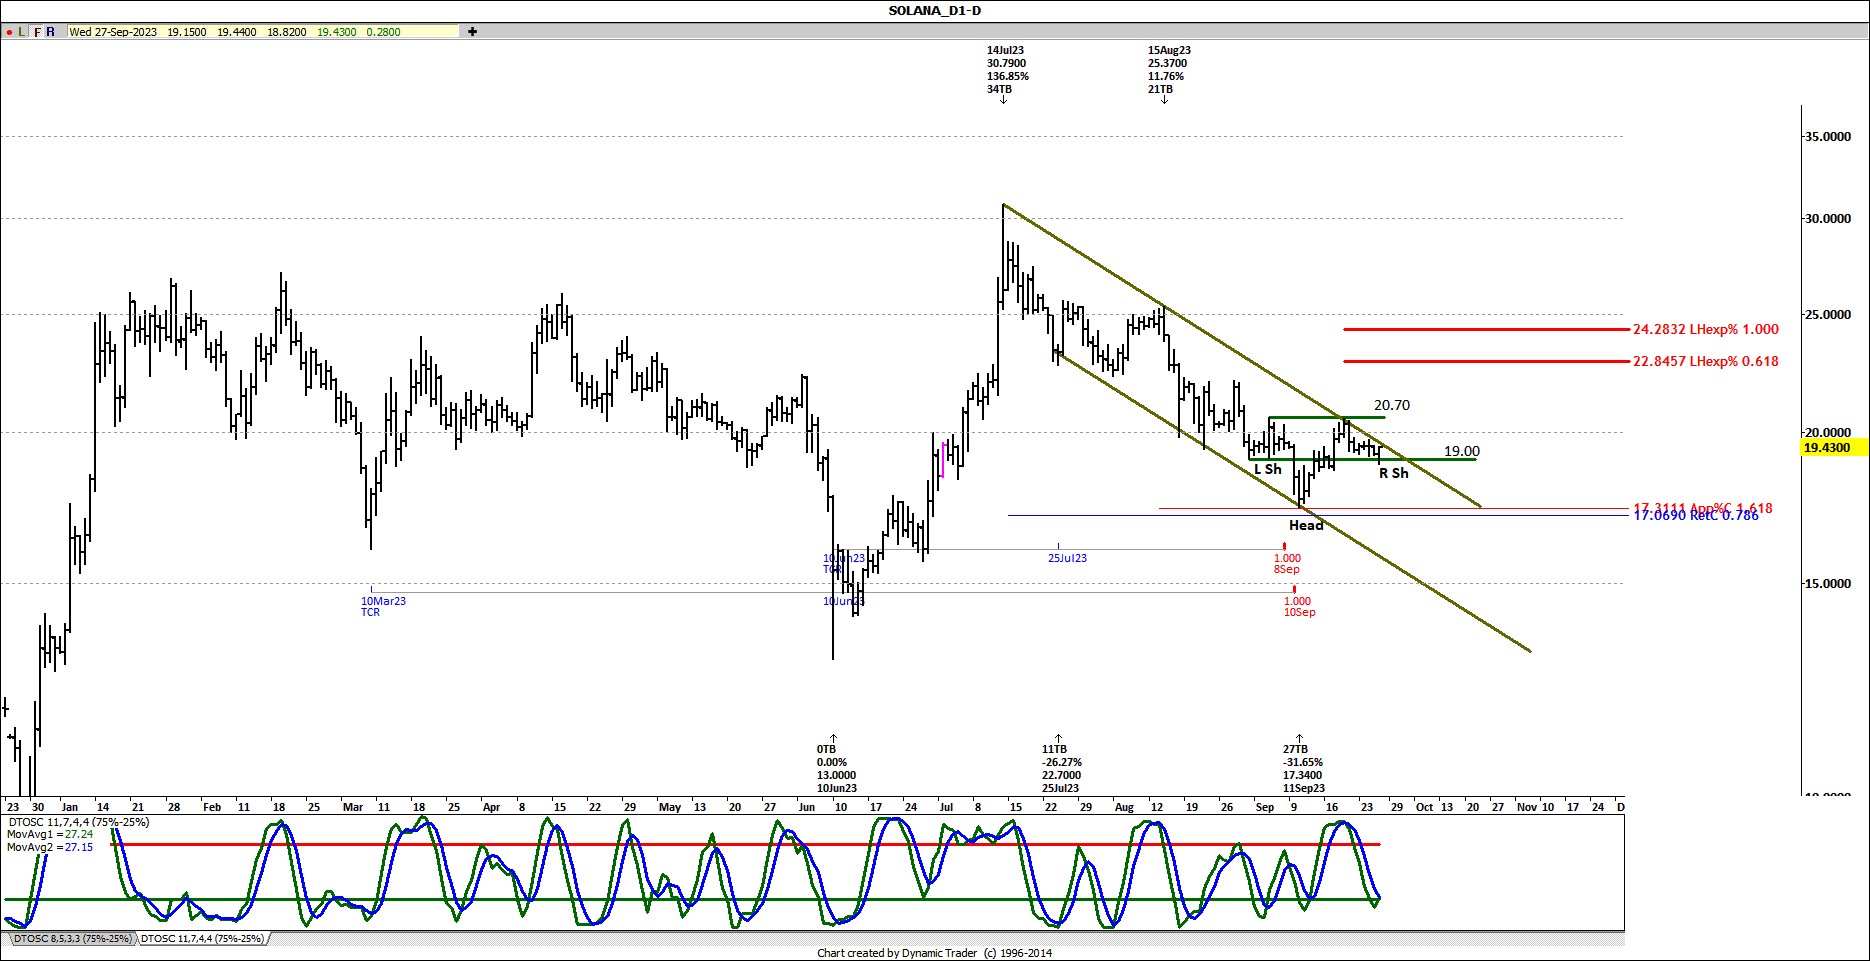Image resolution: width=1870 pixels, height=961 pixels.
Task: Click the DTOSC 11,7,4,4 panel title
Action: (x=79, y=822)
